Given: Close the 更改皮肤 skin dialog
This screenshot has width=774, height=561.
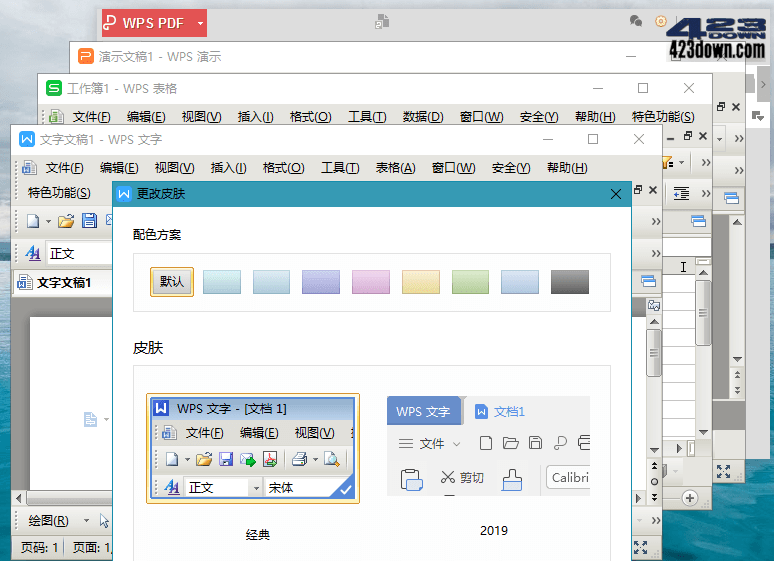Looking at the screenshot, I should [616, 194].
